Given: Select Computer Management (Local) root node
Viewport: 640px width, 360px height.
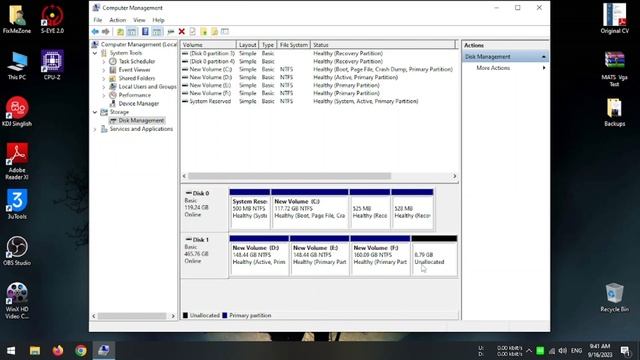Looking at the screenshot, I should (138, 44).
